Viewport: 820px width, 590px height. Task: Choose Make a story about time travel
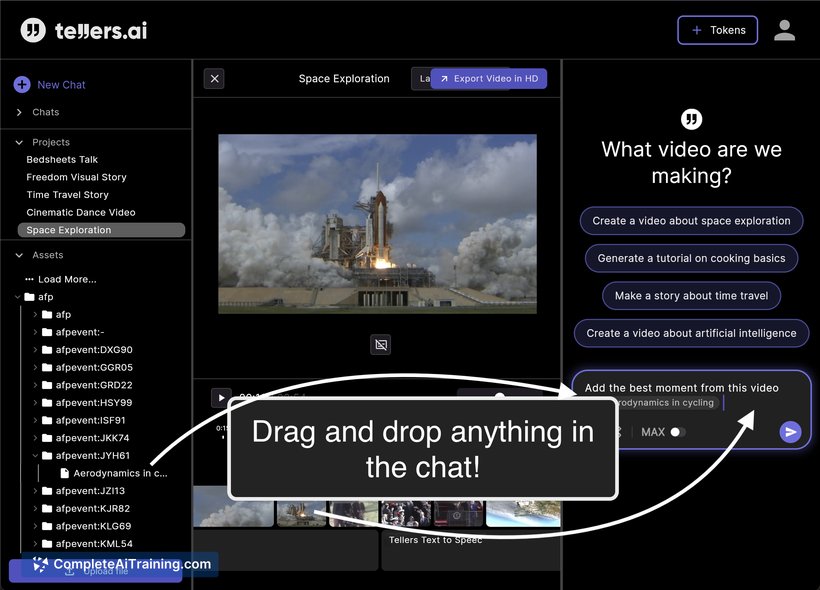point(691,296)
